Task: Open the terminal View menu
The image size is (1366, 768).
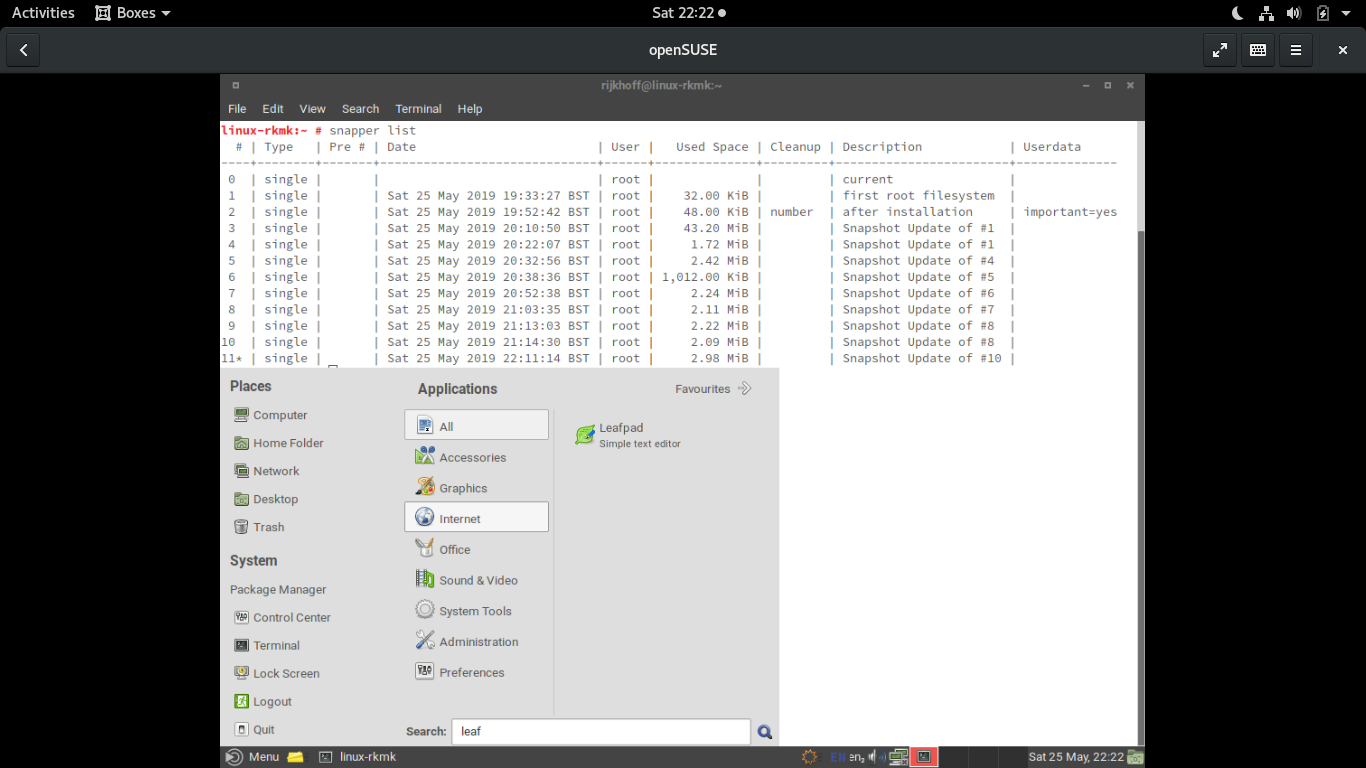Action: 312,109
